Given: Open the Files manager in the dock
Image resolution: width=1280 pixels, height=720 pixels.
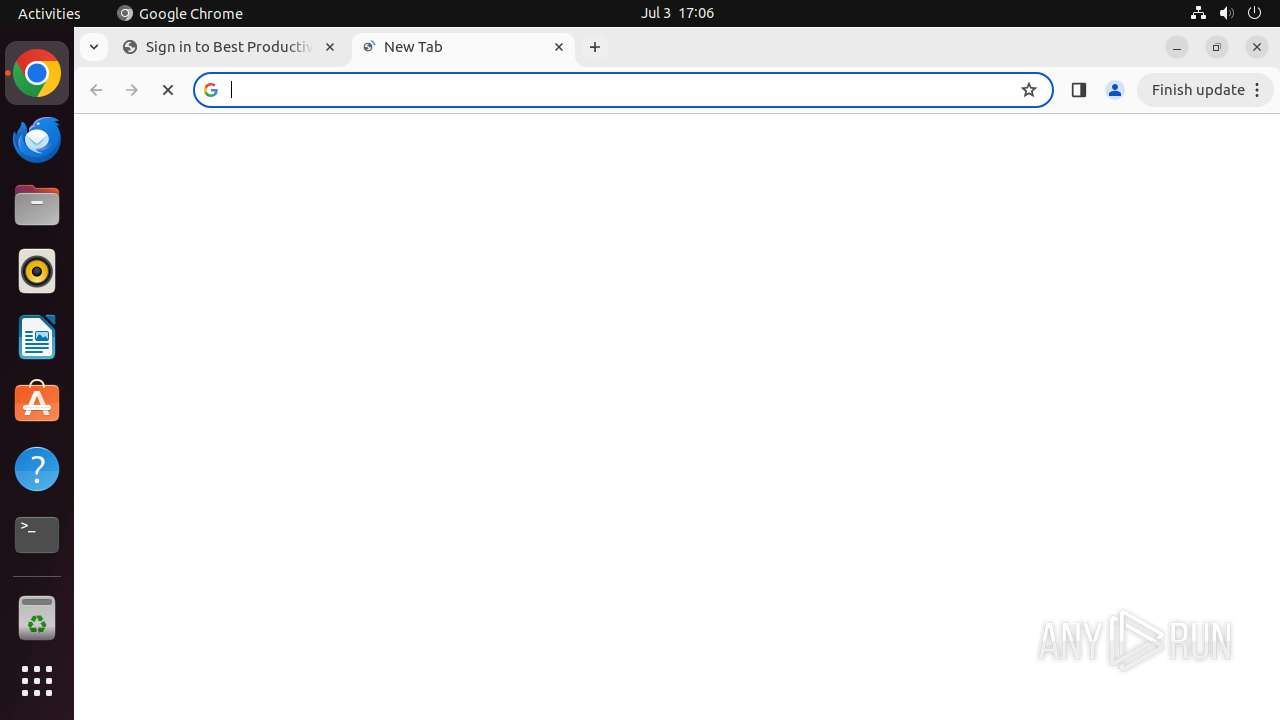Looking at the screenshot, I should 37,205.
